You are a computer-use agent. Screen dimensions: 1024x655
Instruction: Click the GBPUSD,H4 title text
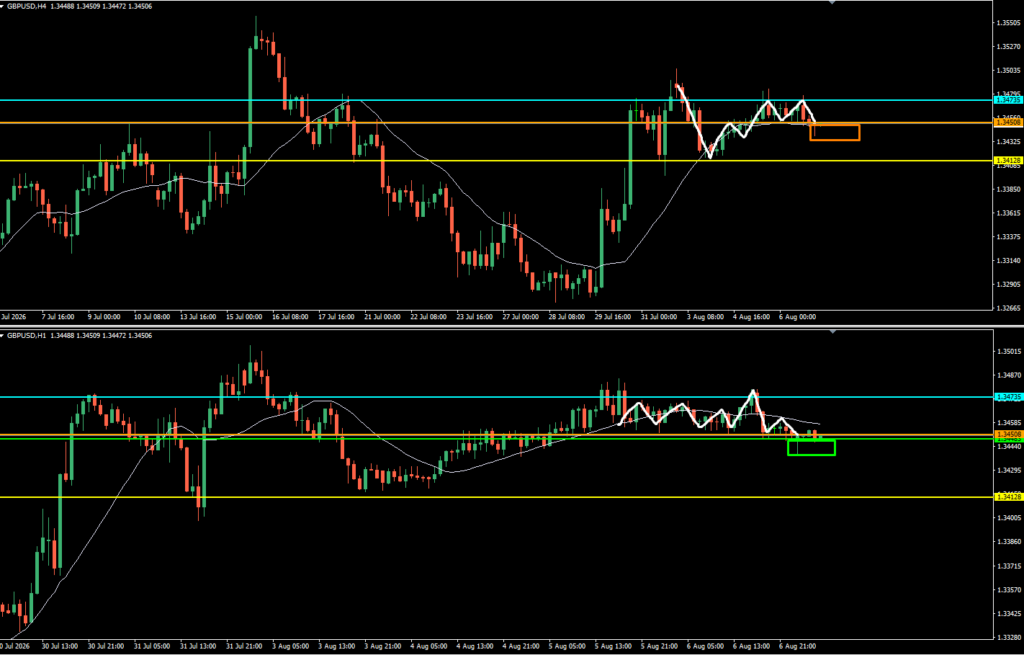pyautogui.click(x=24, y=6)
